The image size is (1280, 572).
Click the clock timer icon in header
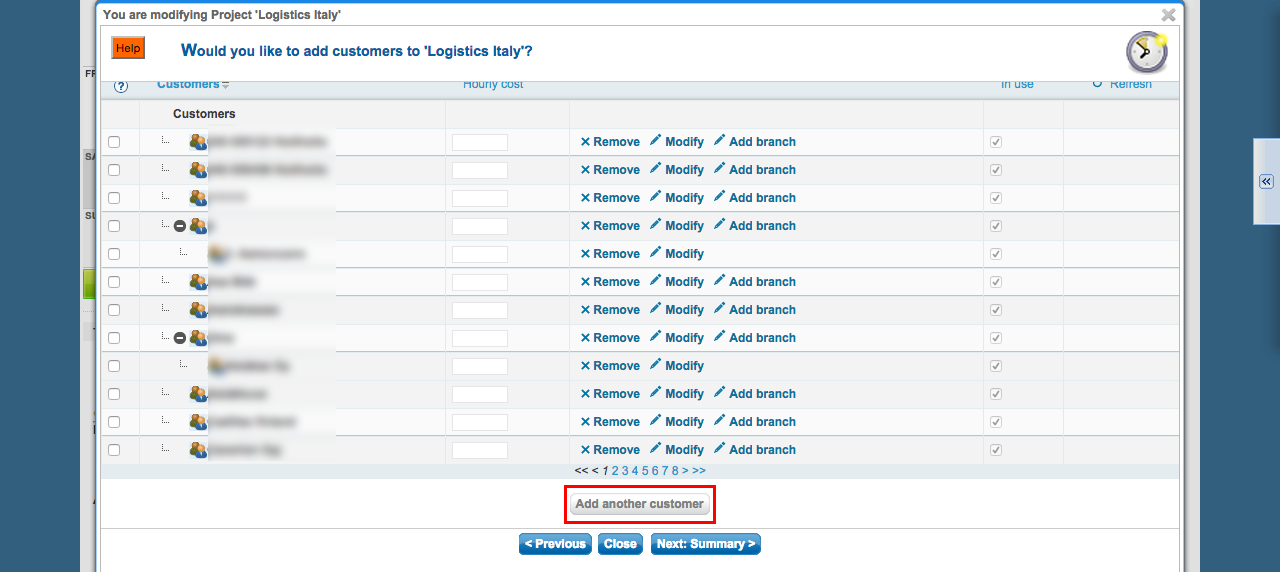(x=1146, y=52)
